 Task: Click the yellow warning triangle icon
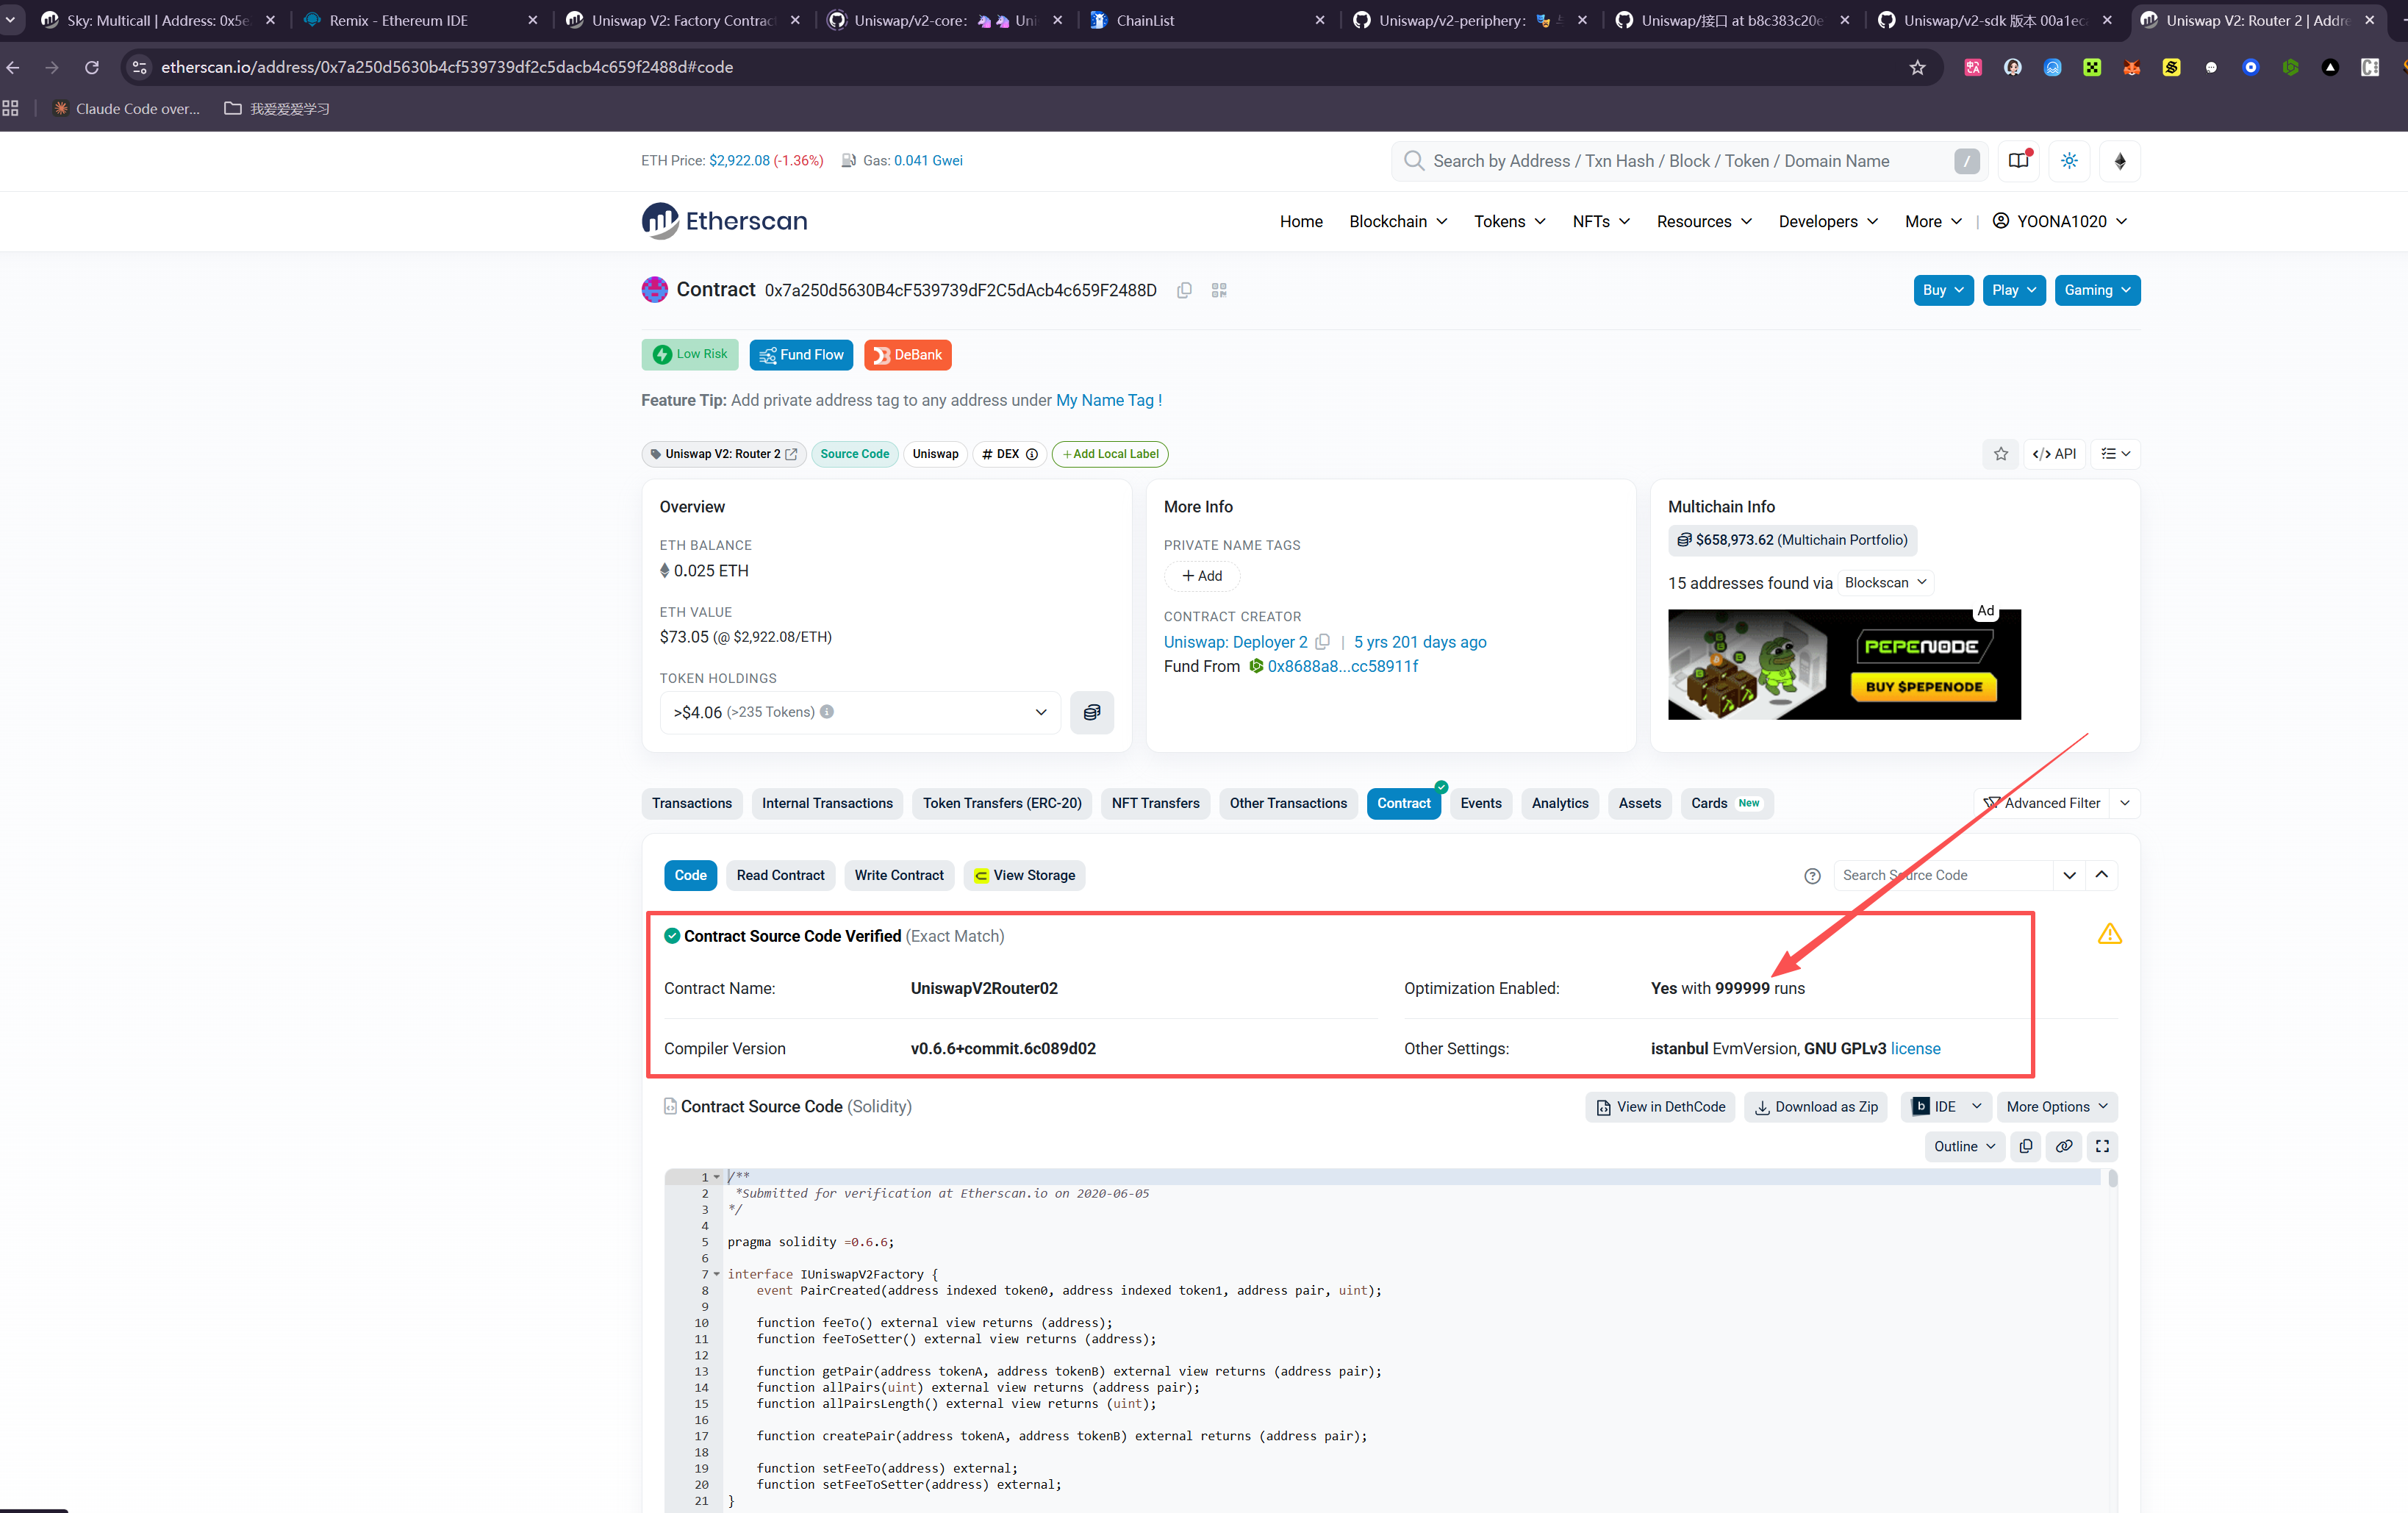pyautogui.click(x=2109, y=934)
